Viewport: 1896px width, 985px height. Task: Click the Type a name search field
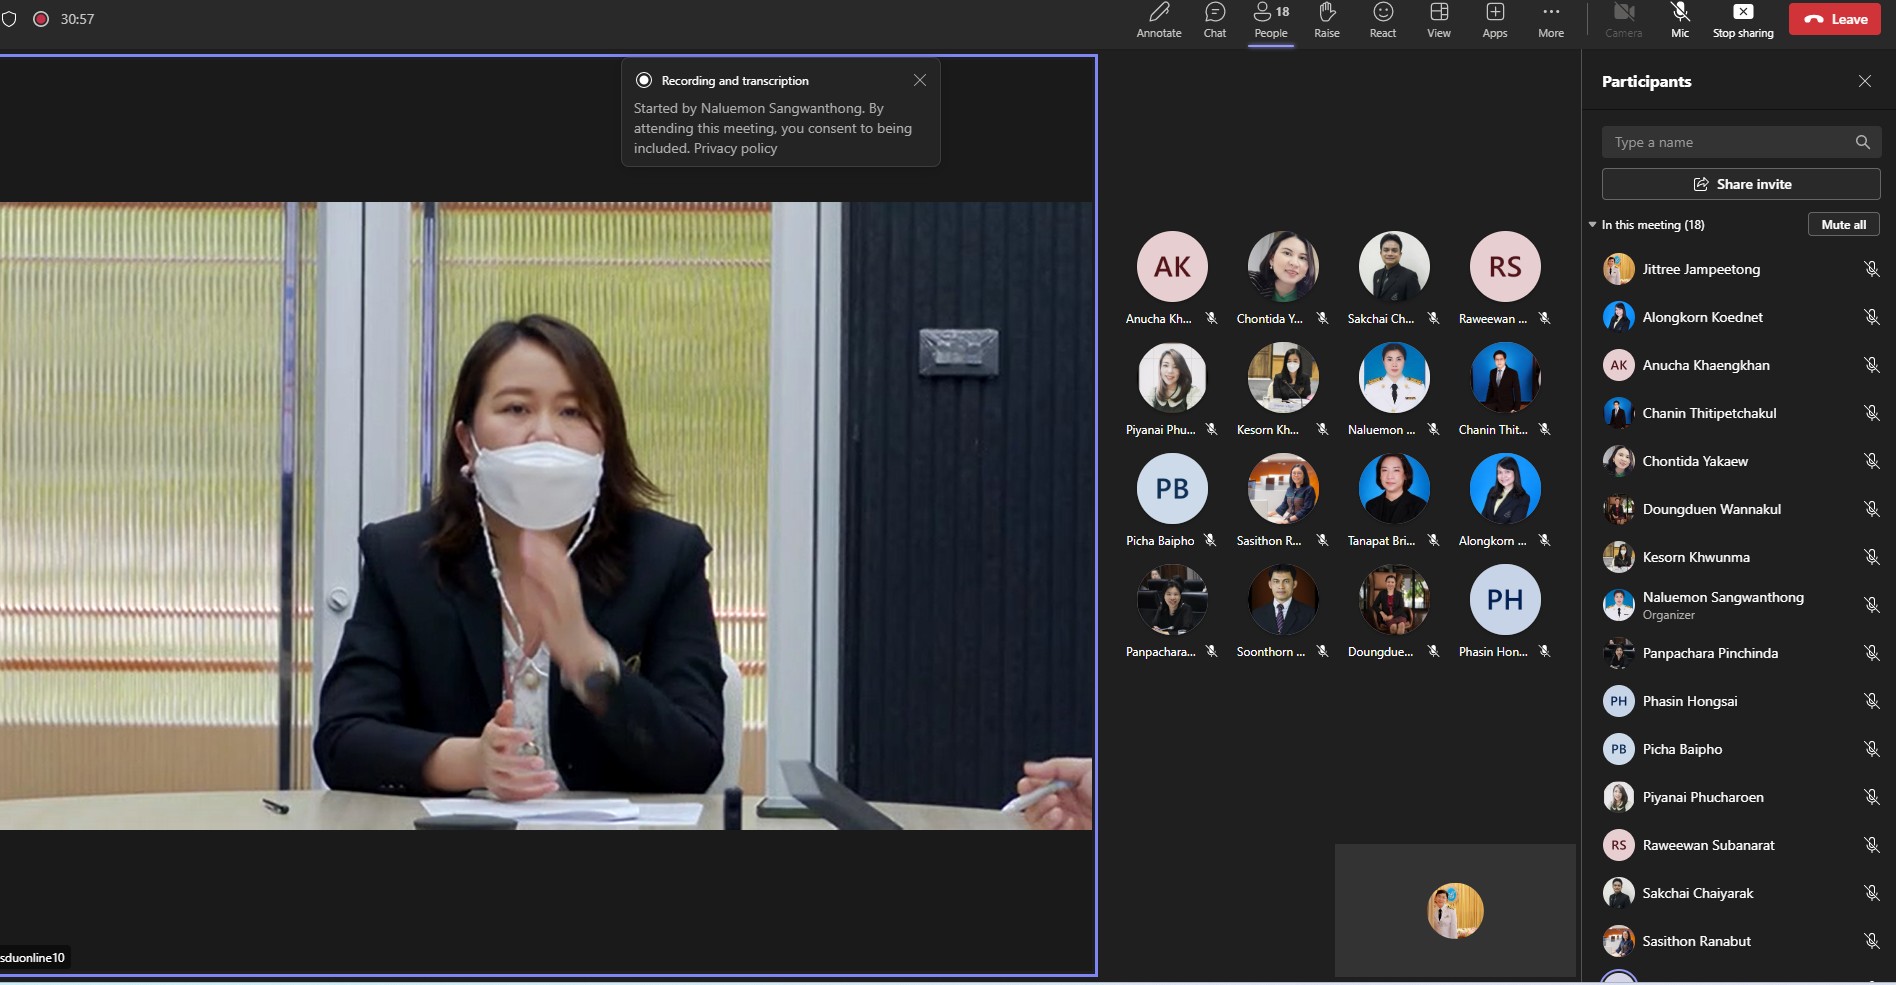[1728, 142]
